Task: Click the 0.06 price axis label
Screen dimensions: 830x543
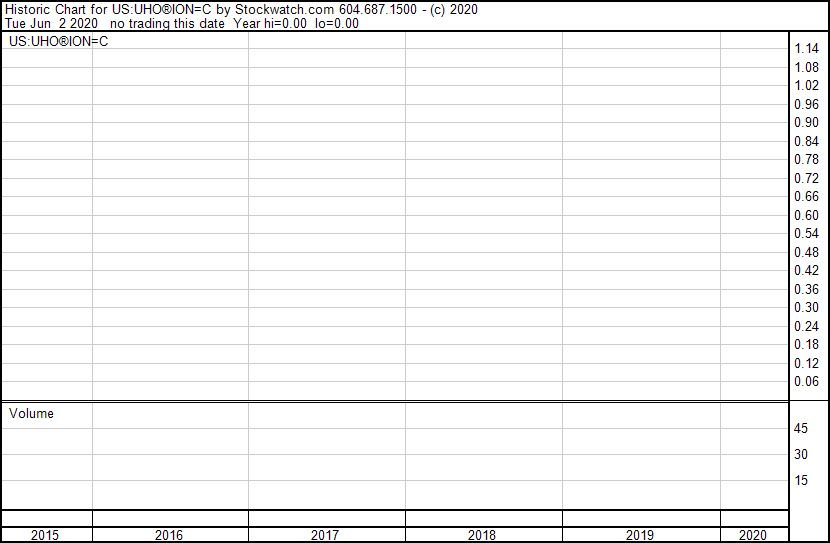Action: [806, 382]
